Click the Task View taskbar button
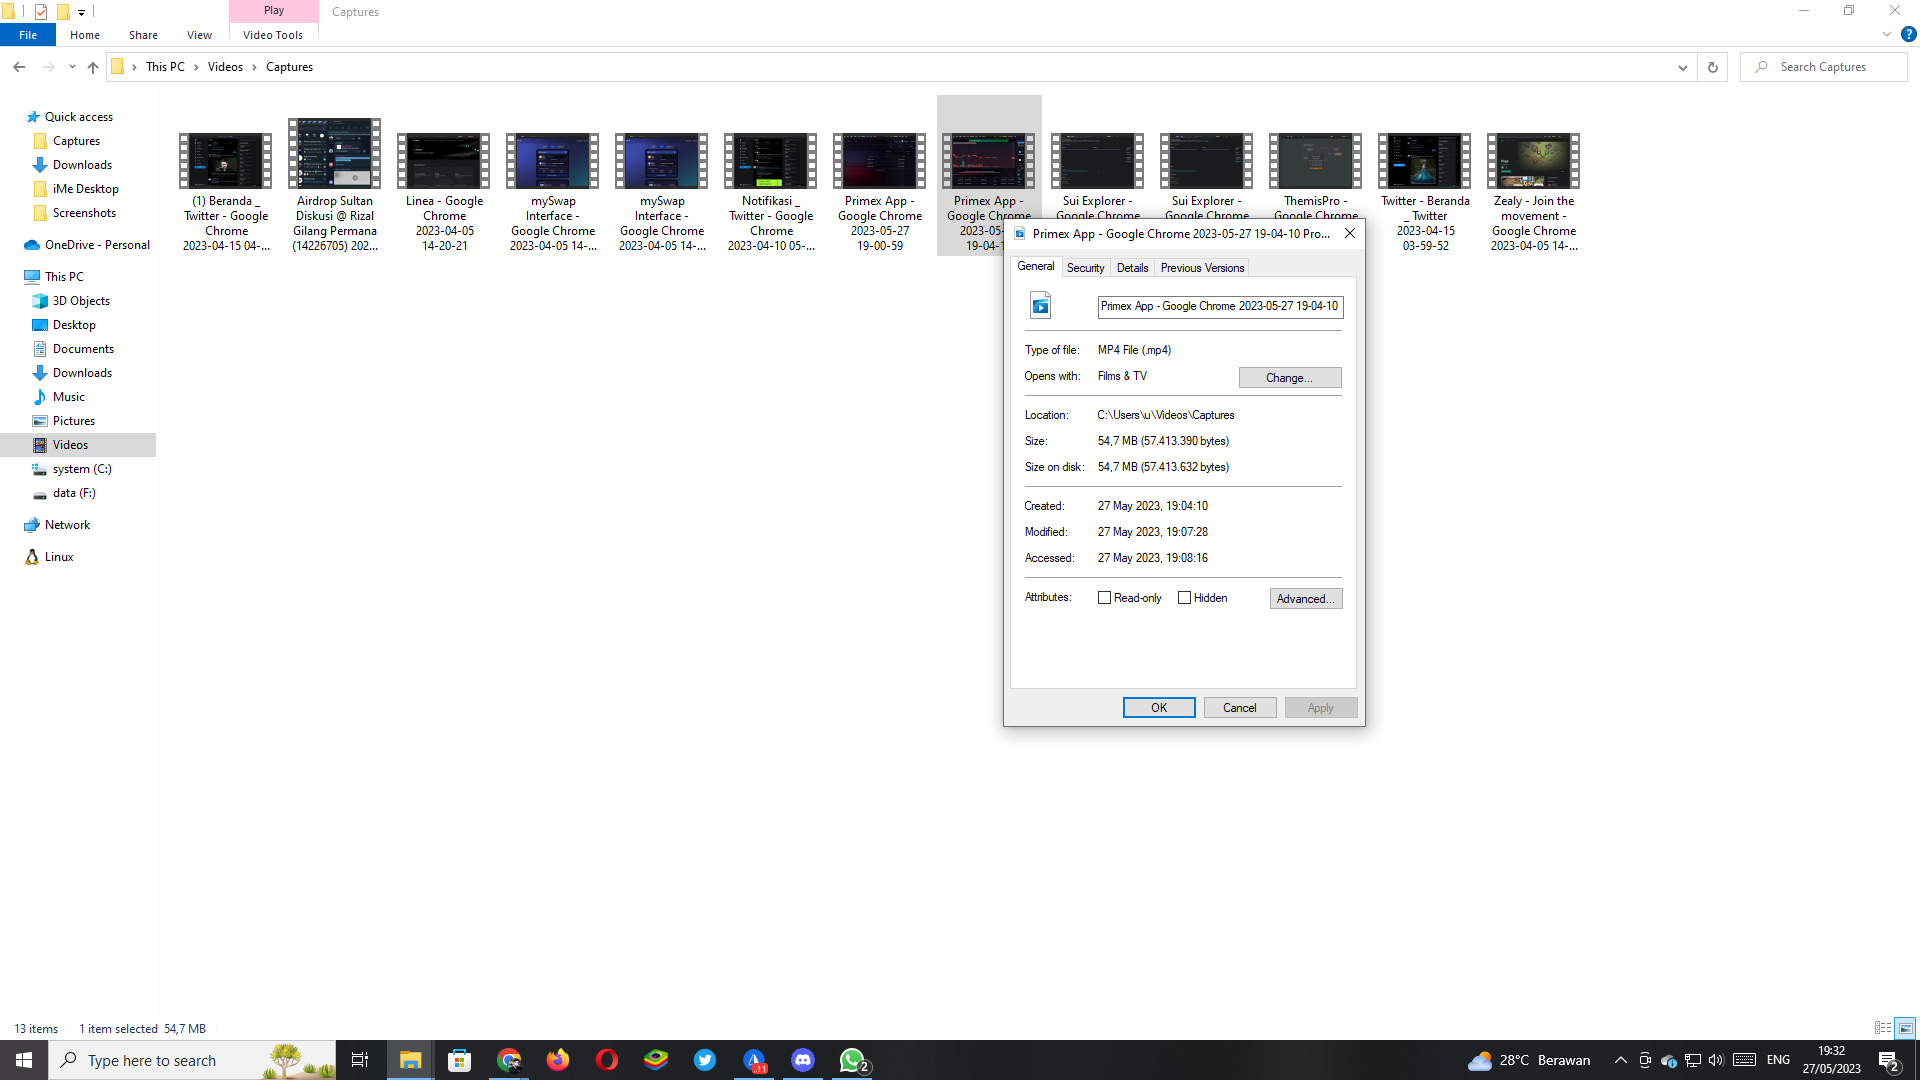Viewport: 1920px width, 1080px height. tap(360, 1060)
